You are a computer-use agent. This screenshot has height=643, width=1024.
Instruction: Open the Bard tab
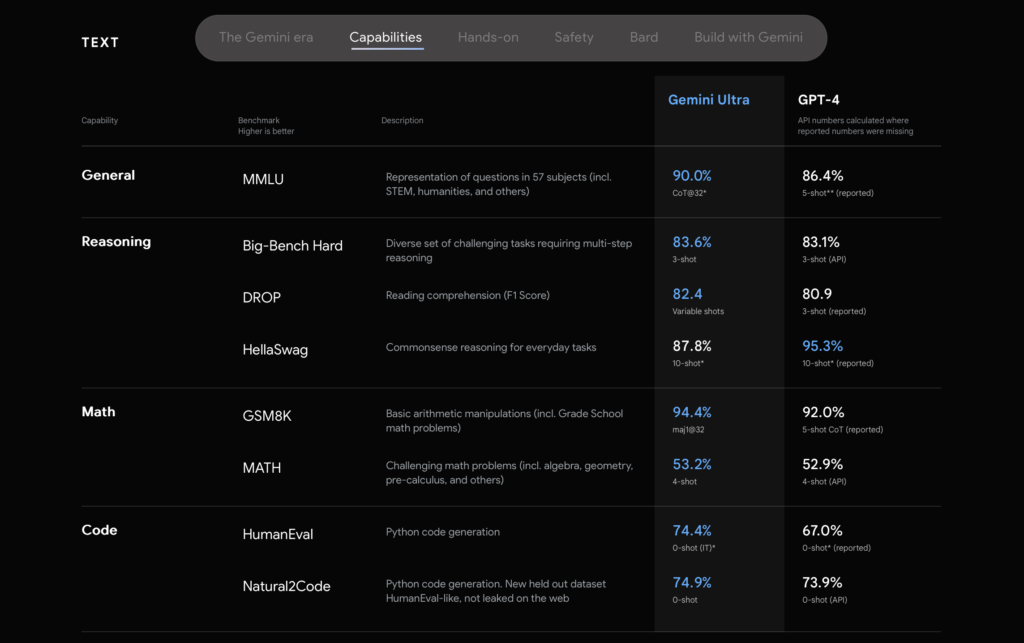[644, 37]
